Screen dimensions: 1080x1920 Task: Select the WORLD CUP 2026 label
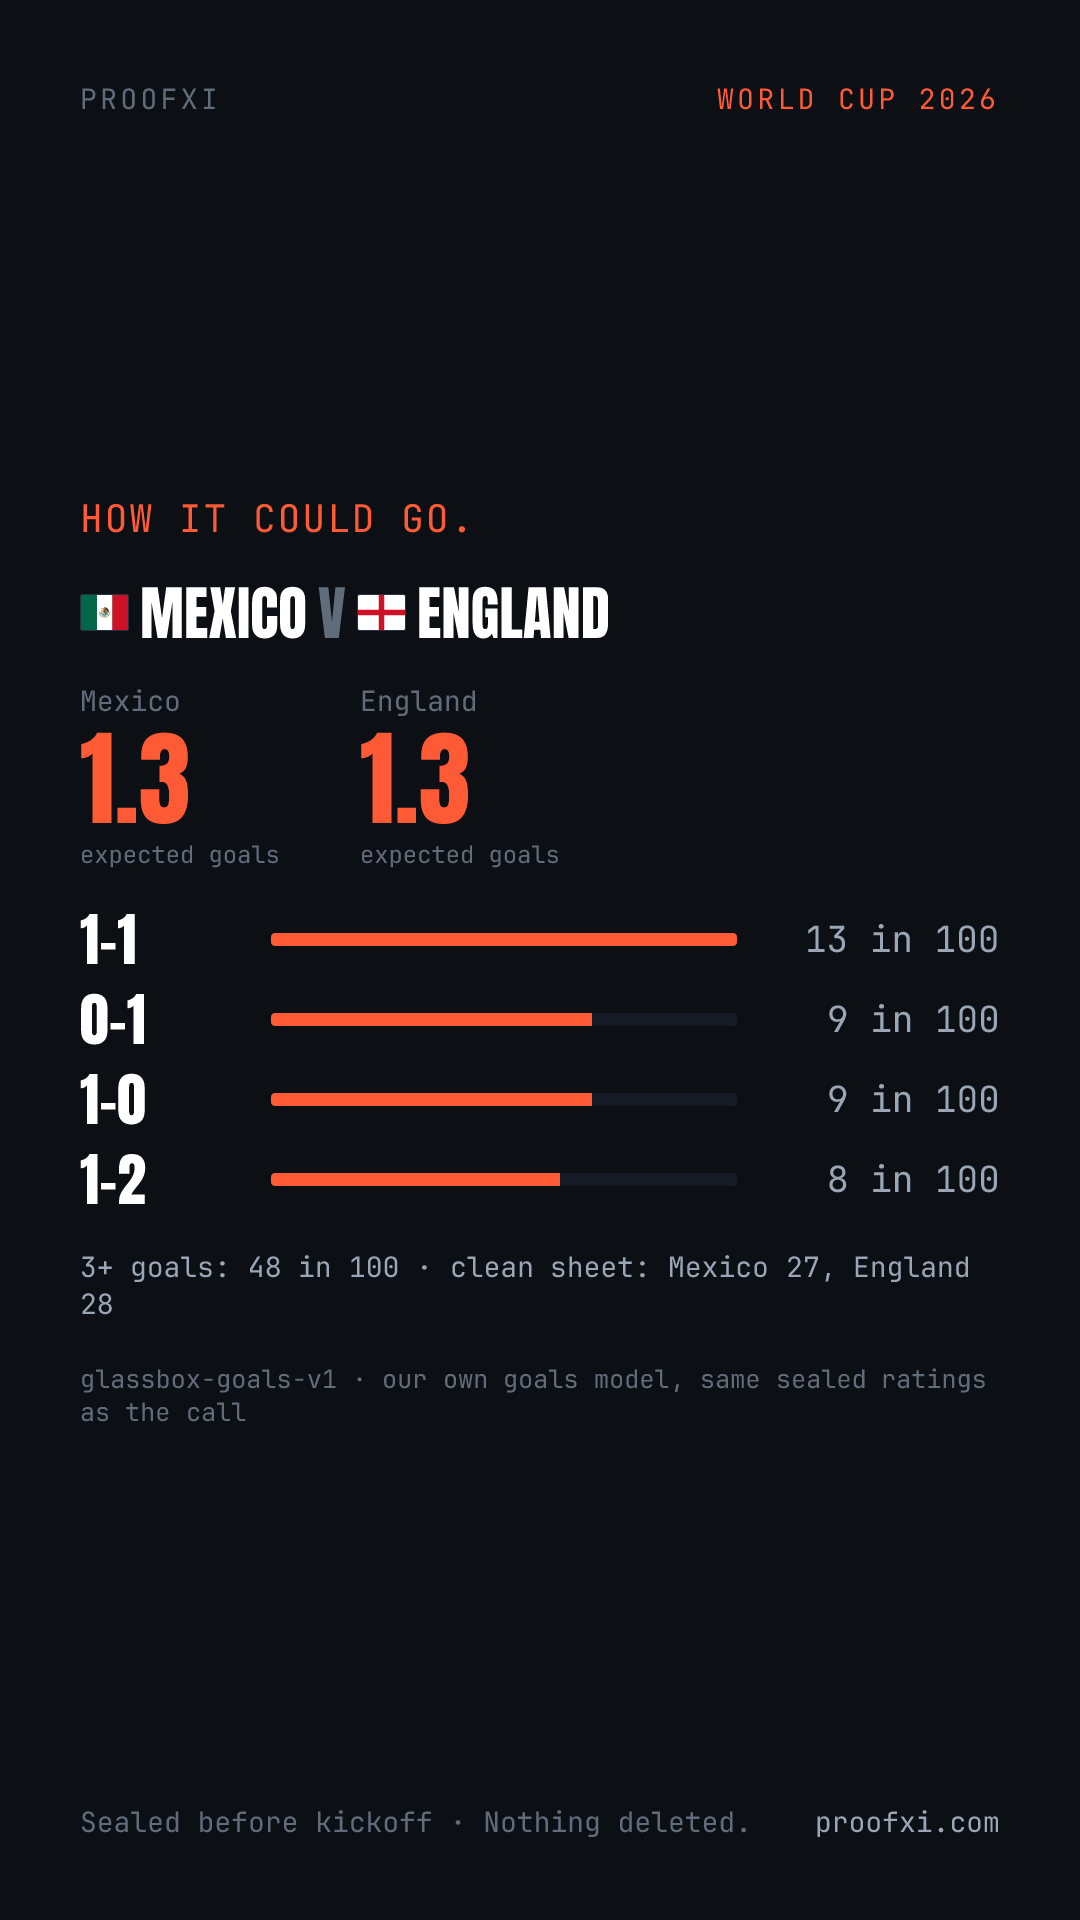pos(857,100)
